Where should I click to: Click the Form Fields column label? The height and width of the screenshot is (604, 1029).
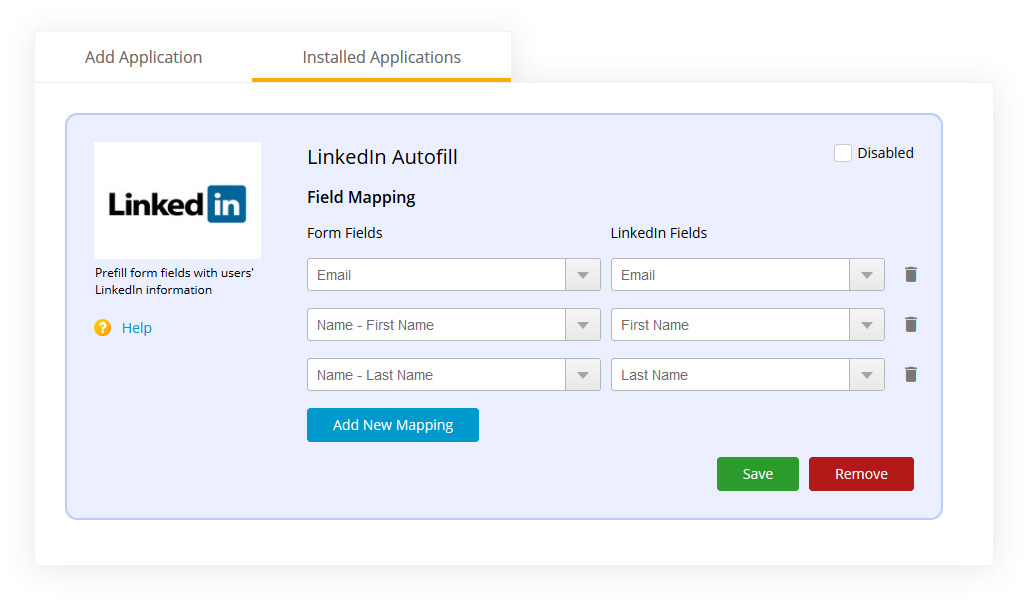click(345, 233)
